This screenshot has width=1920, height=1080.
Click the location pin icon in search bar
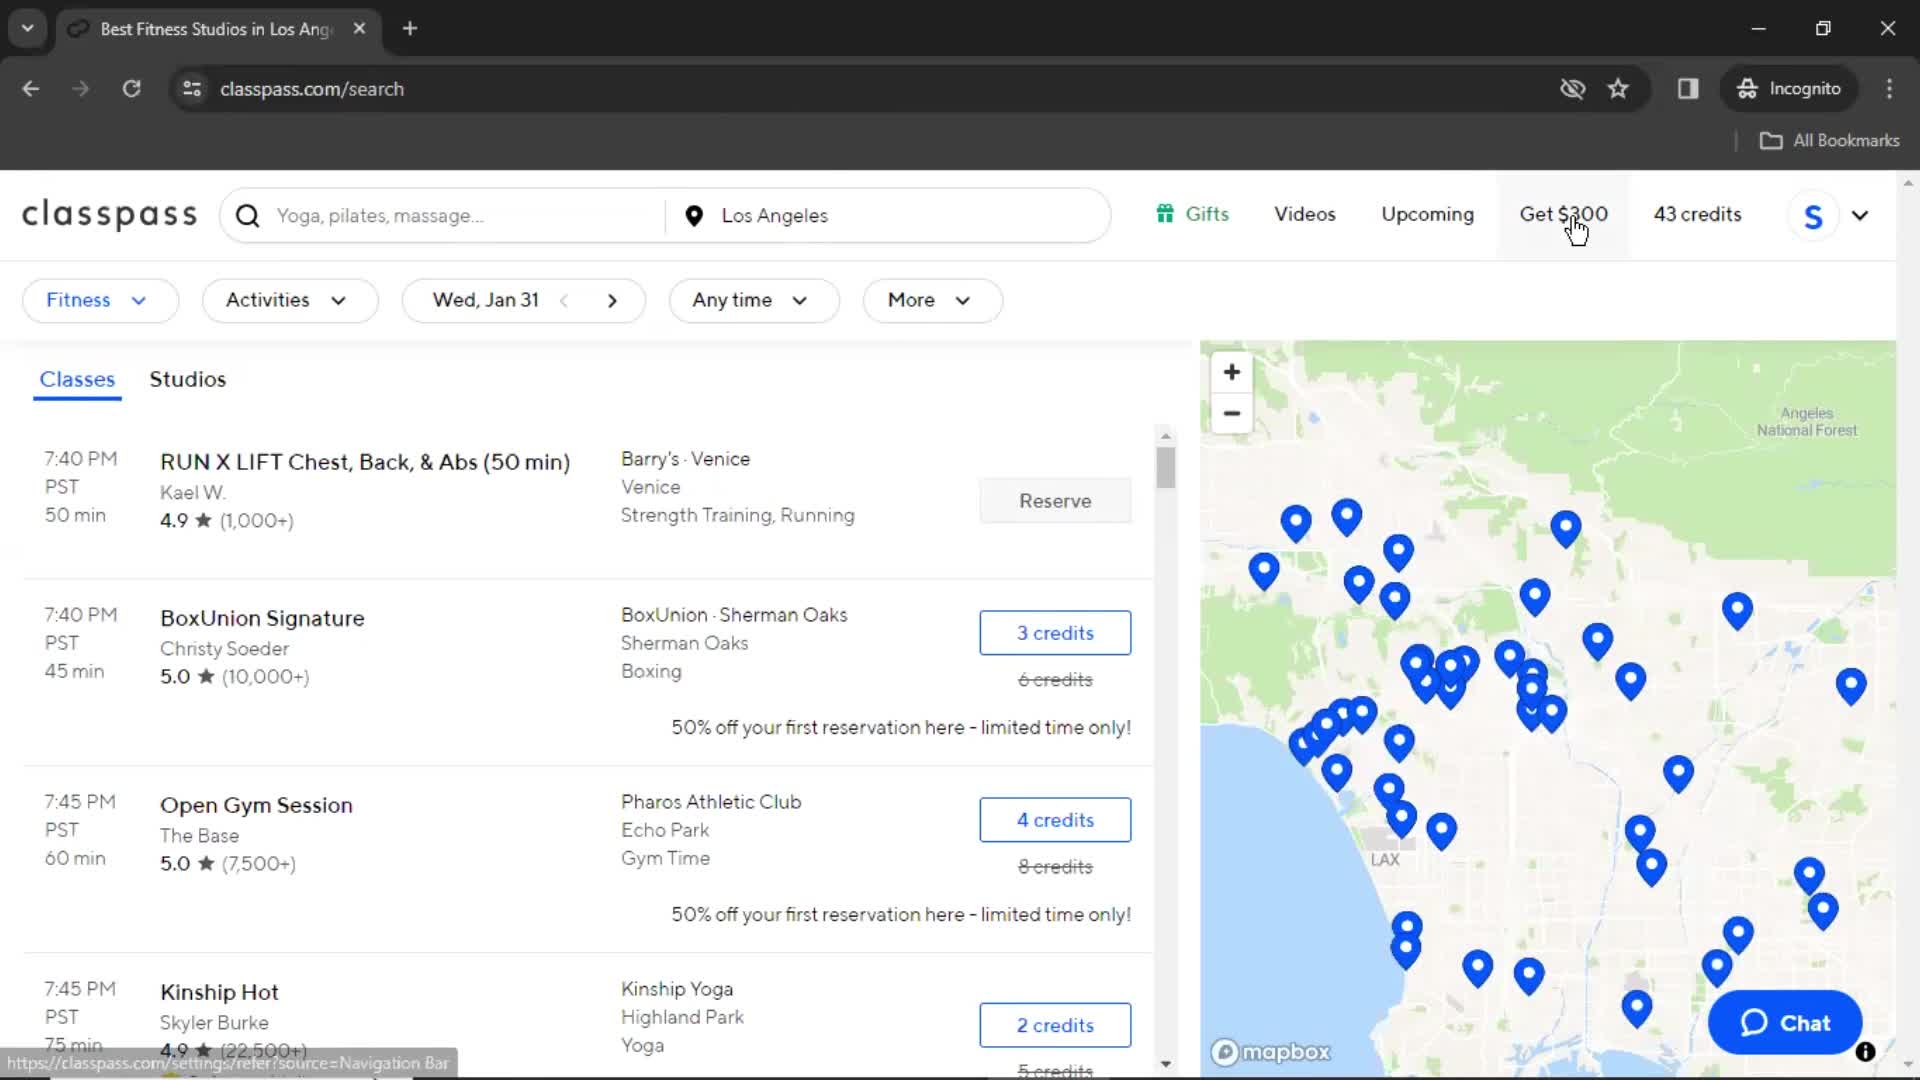click(x=695, y=215)
